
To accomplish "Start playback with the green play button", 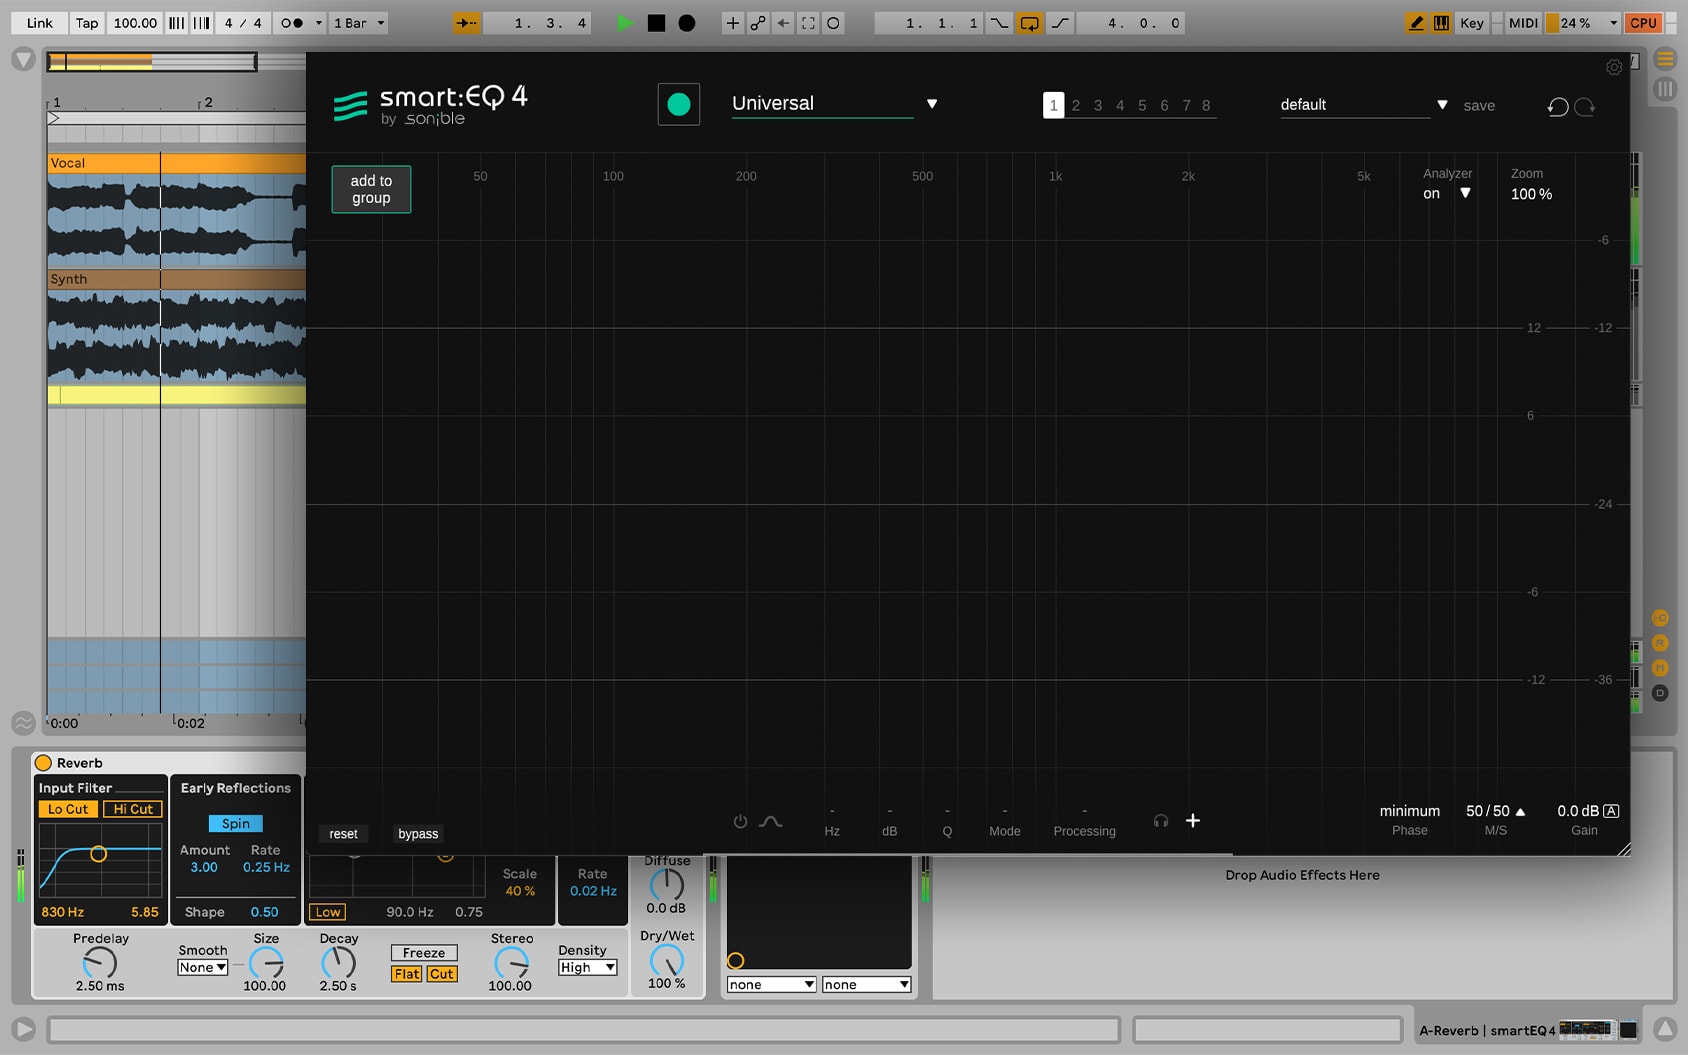I will point(625,23).
